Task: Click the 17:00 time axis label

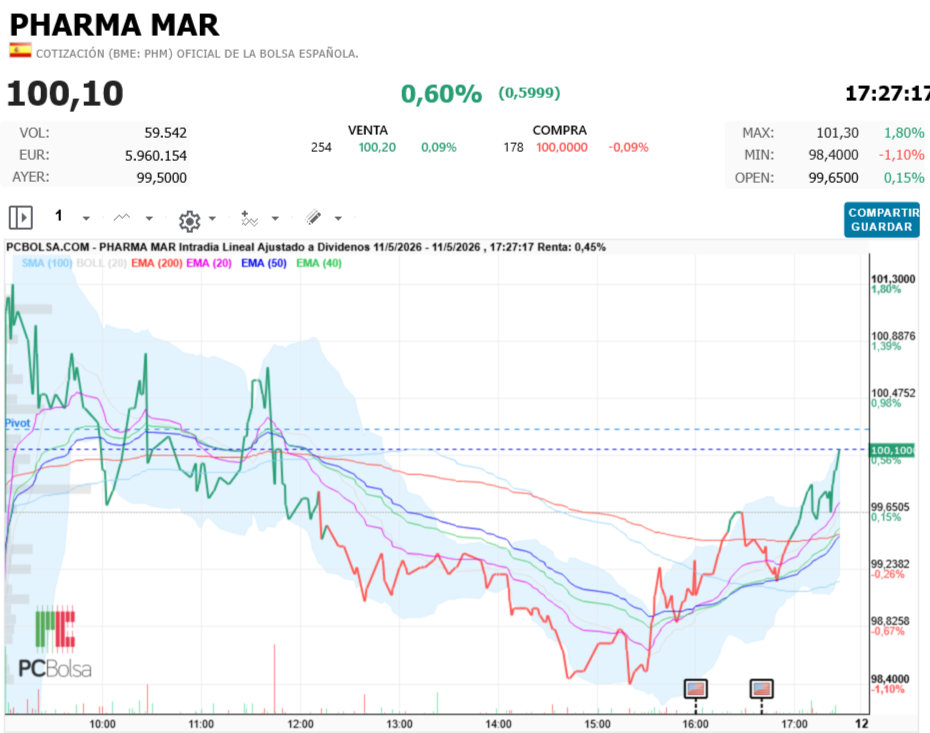Action: (x=794, y=724)
